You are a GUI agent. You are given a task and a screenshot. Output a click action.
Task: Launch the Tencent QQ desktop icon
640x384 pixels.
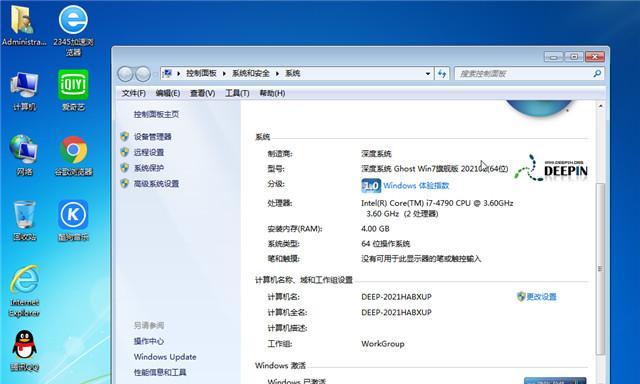pyautogui.click(x=24, y=351)
